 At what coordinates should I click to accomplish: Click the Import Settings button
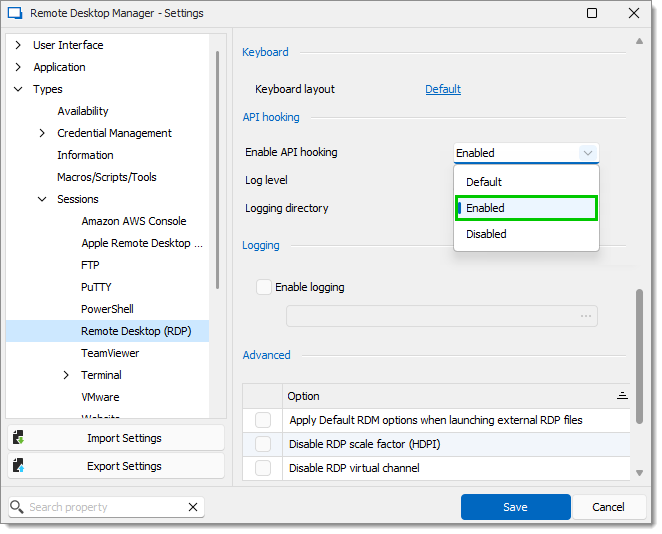116,438
